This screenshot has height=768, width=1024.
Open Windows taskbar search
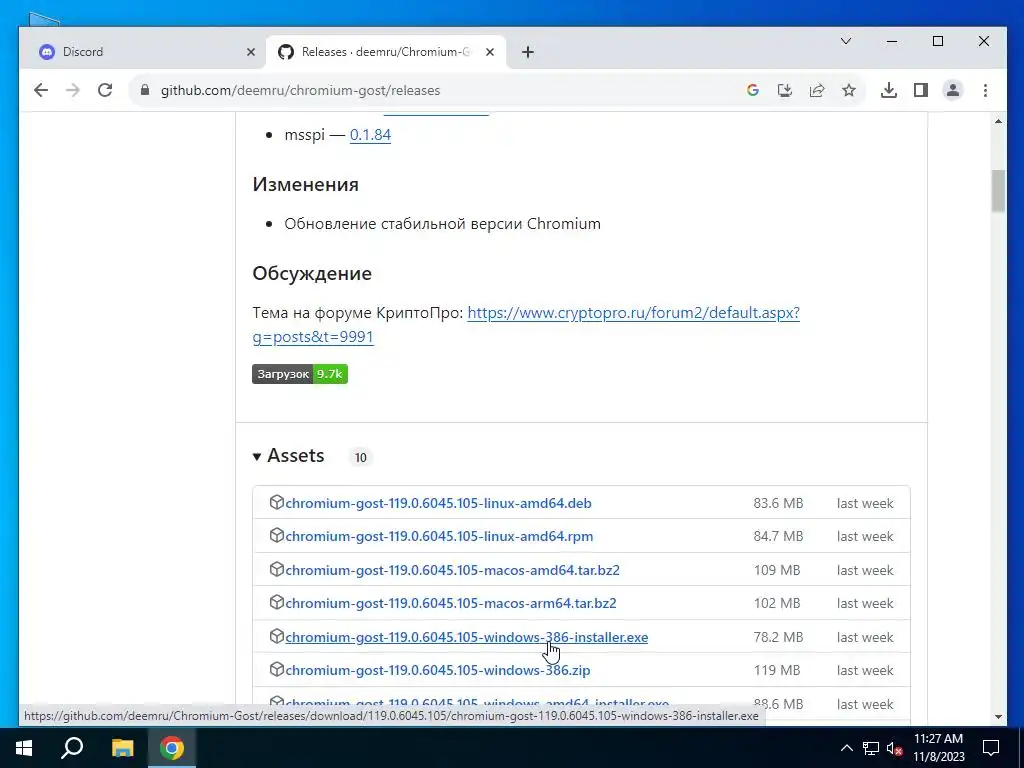point(72,748)
